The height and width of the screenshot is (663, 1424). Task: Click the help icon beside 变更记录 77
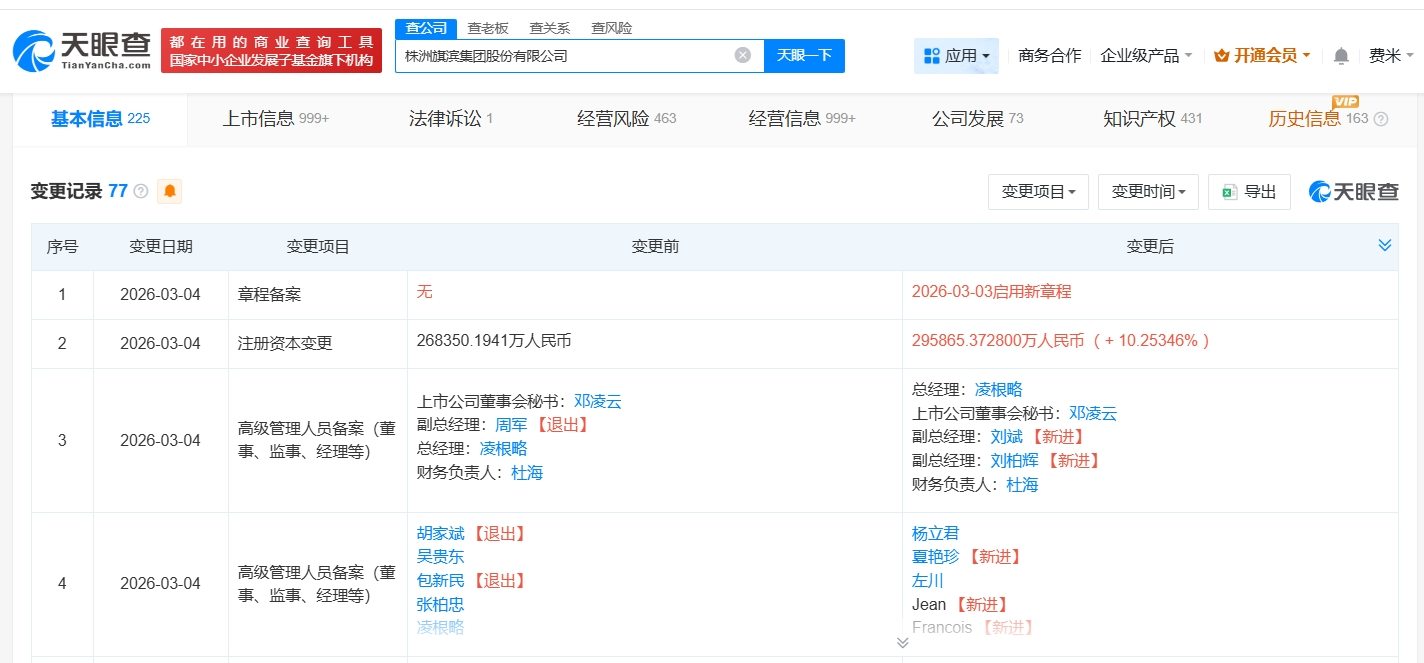tap(141, 191)
